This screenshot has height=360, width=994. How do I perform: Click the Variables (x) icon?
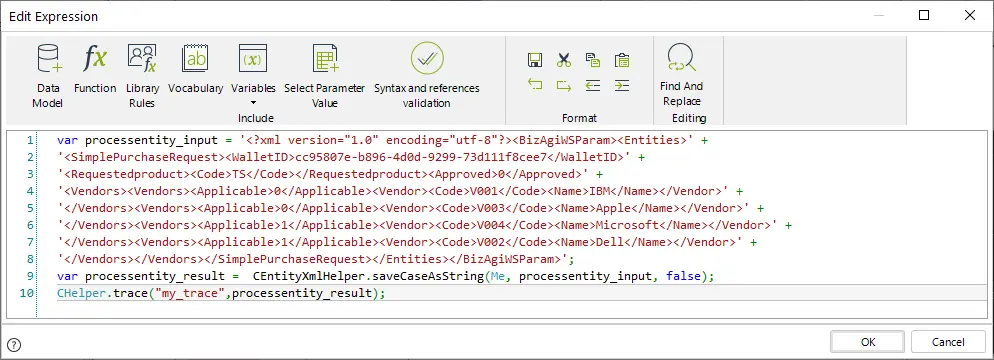(x=252, y=59)
